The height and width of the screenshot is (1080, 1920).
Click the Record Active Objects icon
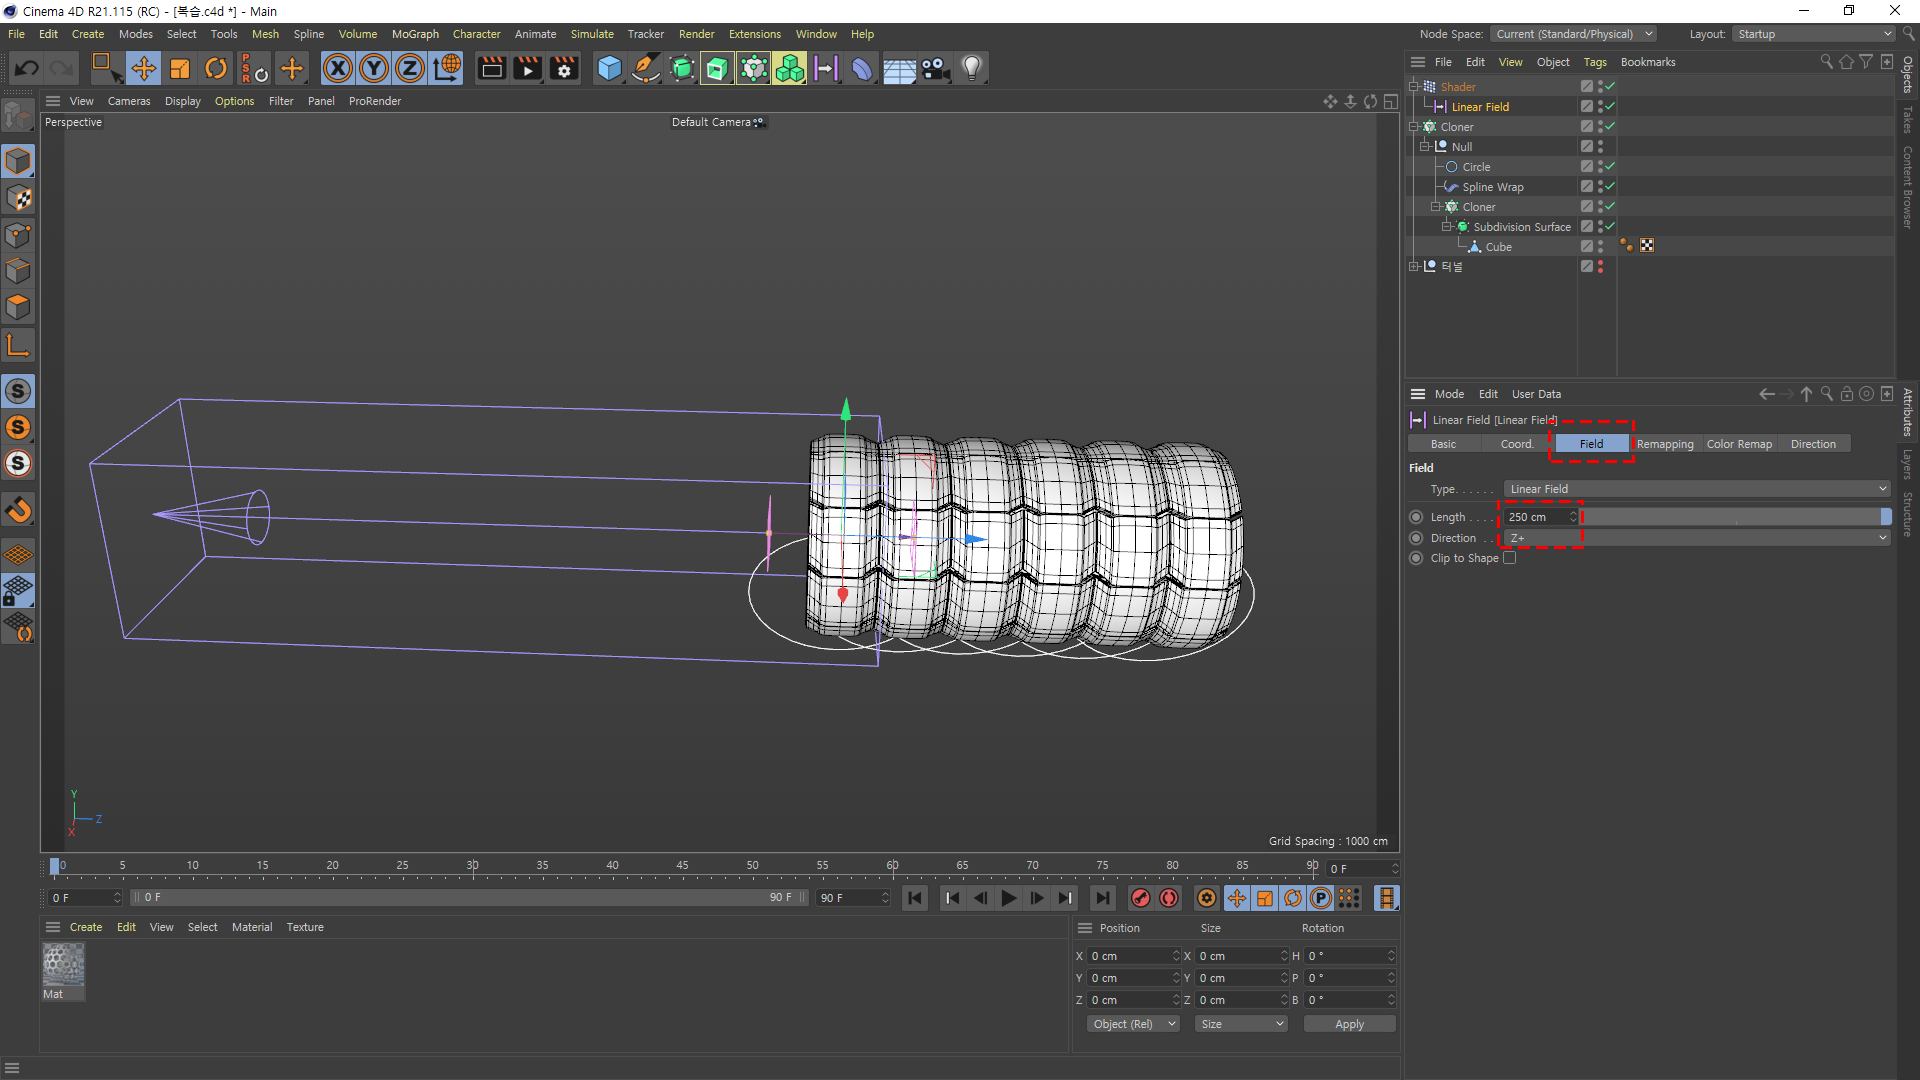click(x=1140, y=898)
